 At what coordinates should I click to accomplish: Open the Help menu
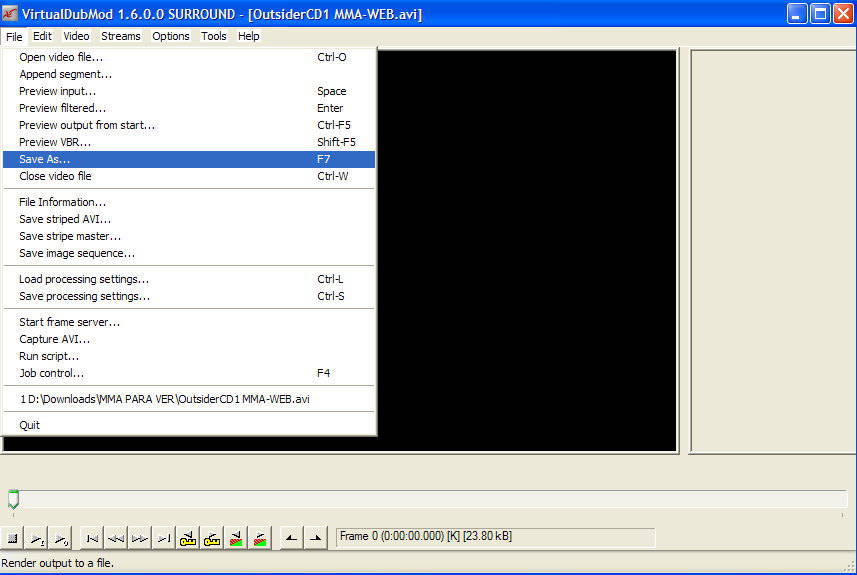point(248,36)
